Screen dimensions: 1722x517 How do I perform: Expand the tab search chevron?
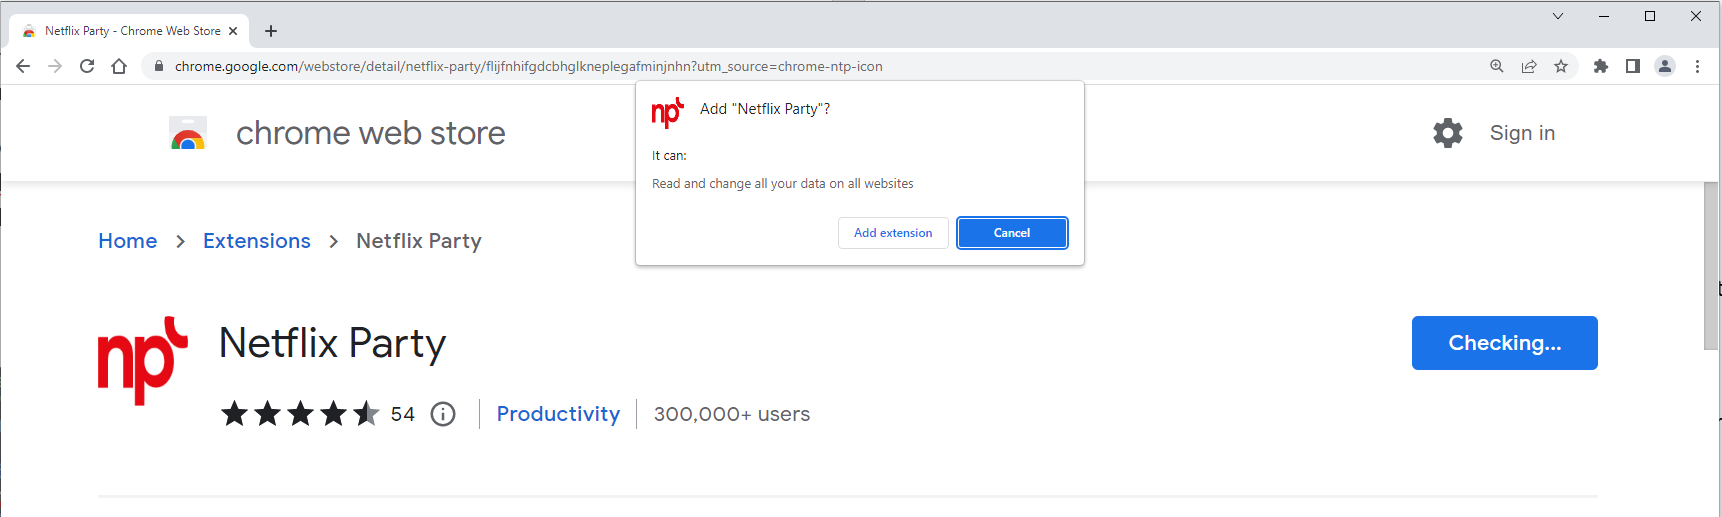(1558, 16)
